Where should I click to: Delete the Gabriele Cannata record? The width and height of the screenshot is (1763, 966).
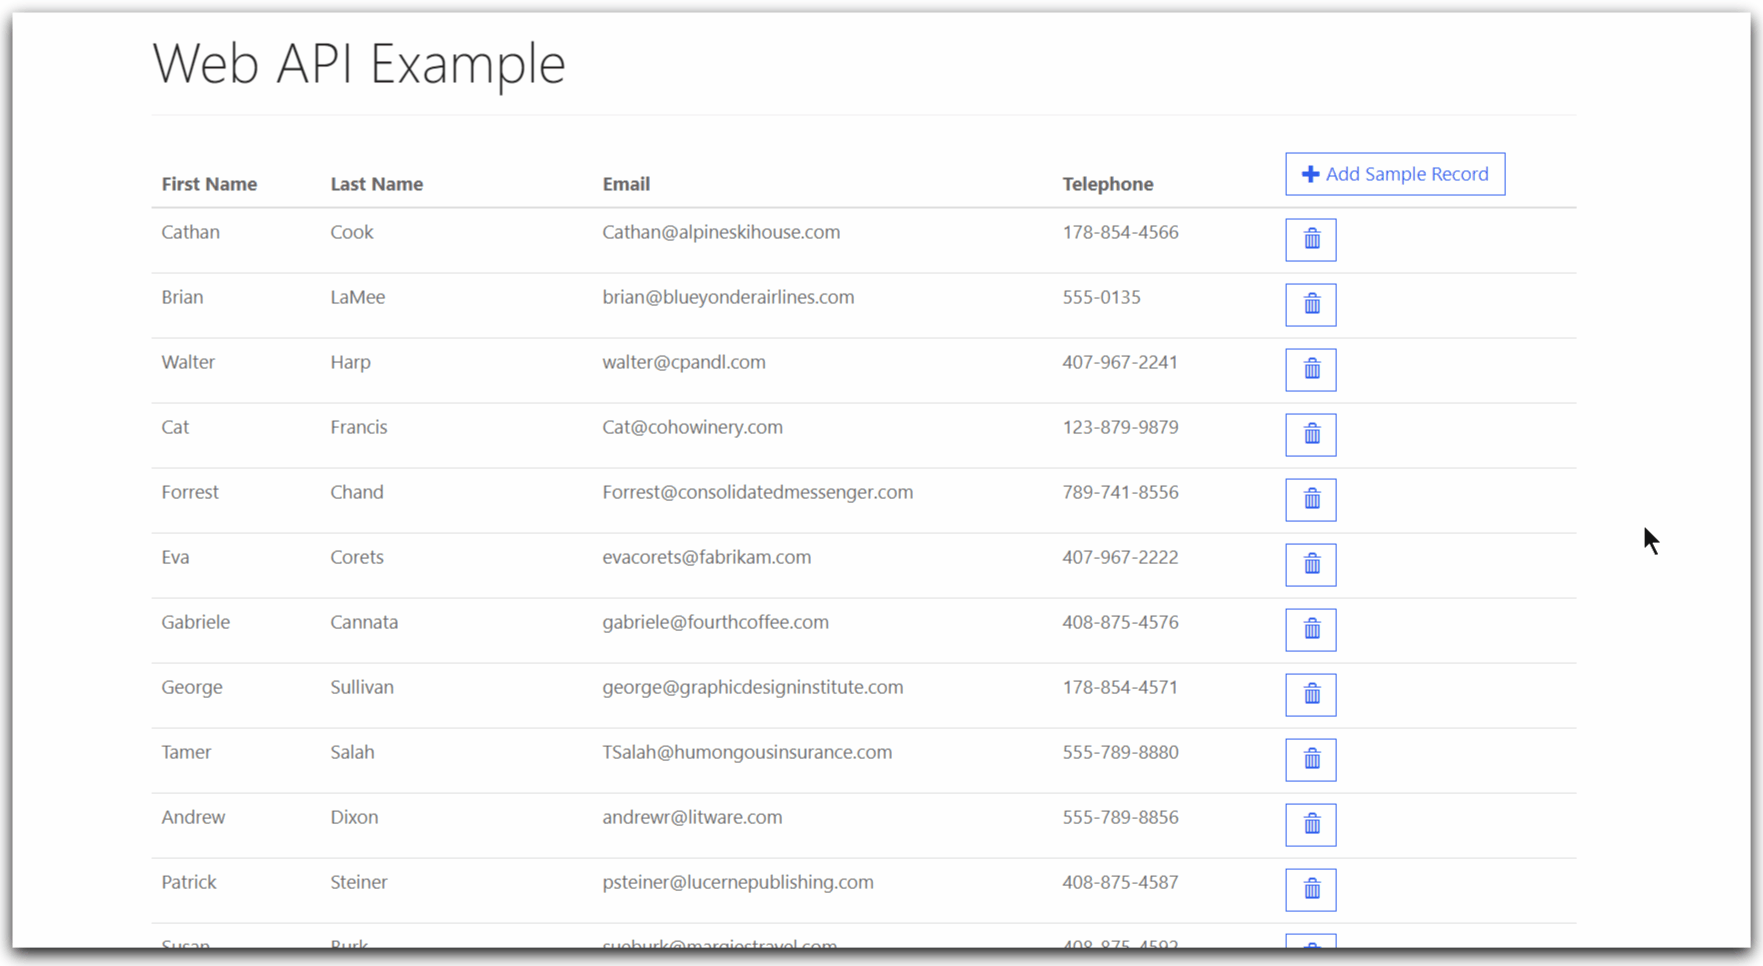click(1310, 630)
